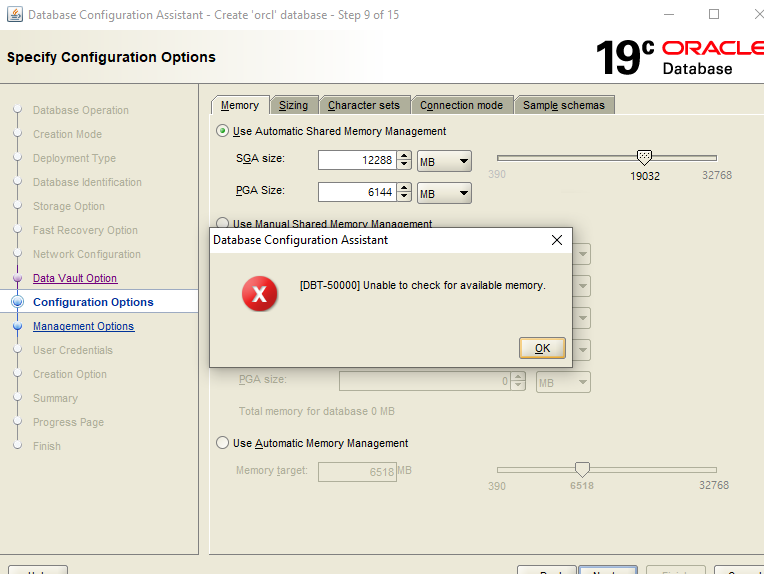The image size is (764, 574).
Task: Click the SGA size input field
Action: coord(357,160)
